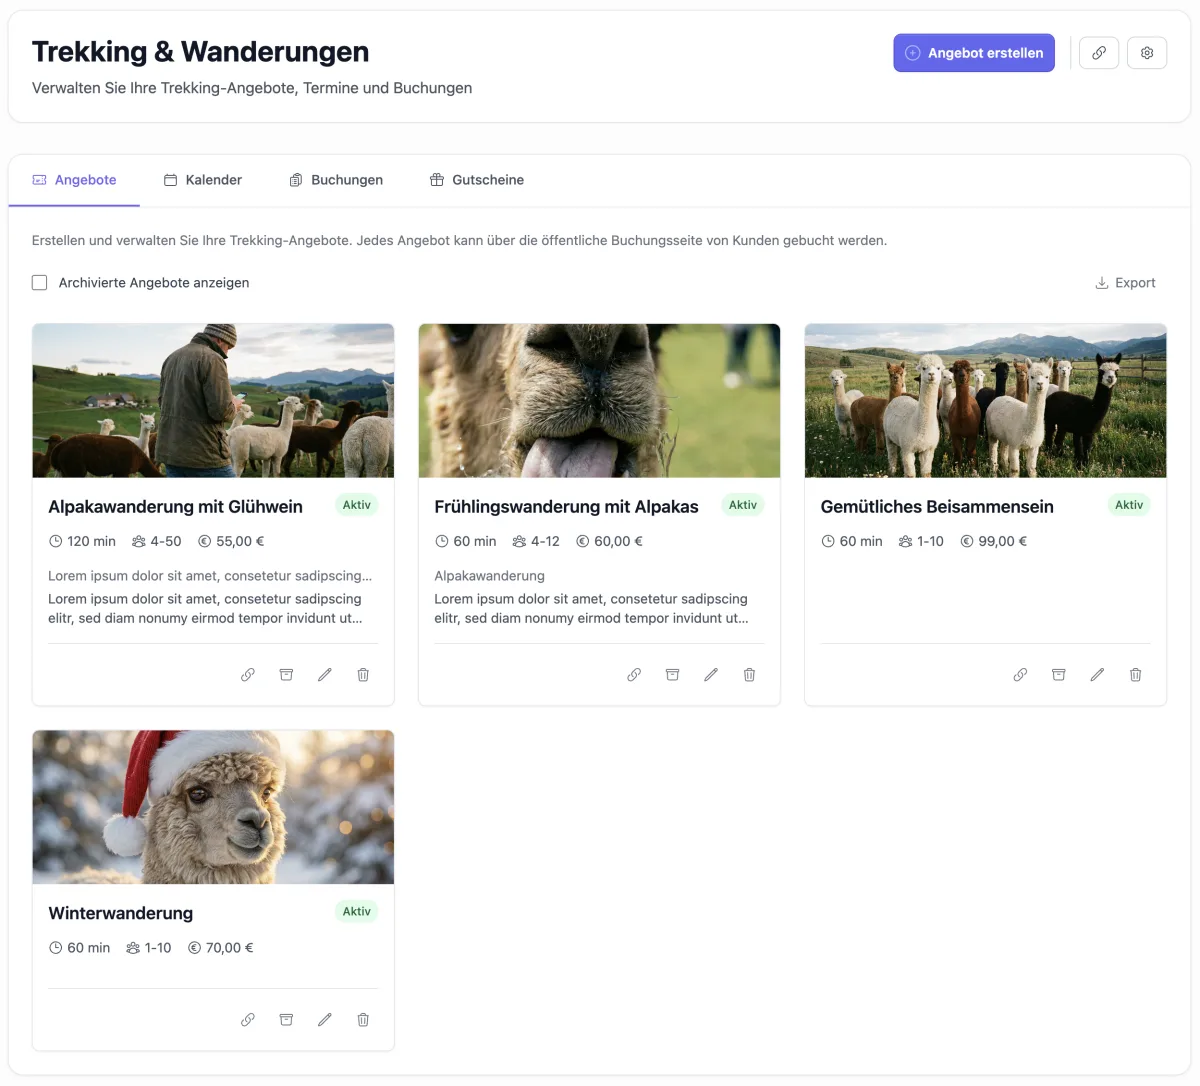Archive the Winterwanderung offer

(286, 1019)
